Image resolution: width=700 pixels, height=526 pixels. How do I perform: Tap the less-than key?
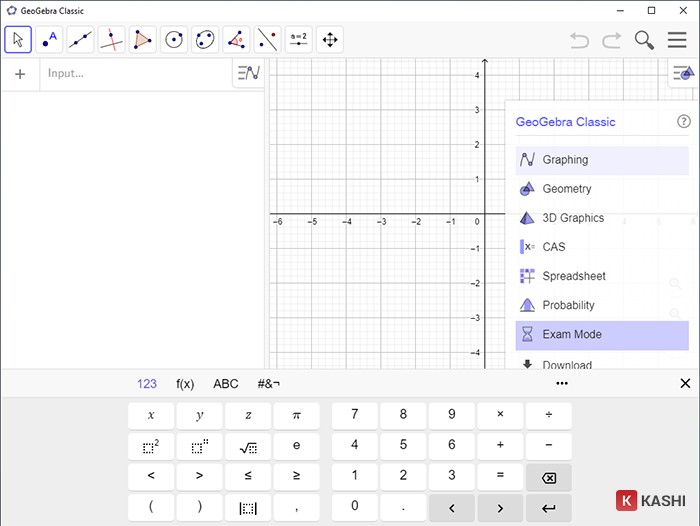pyautogui.click(x=151, y=476)
